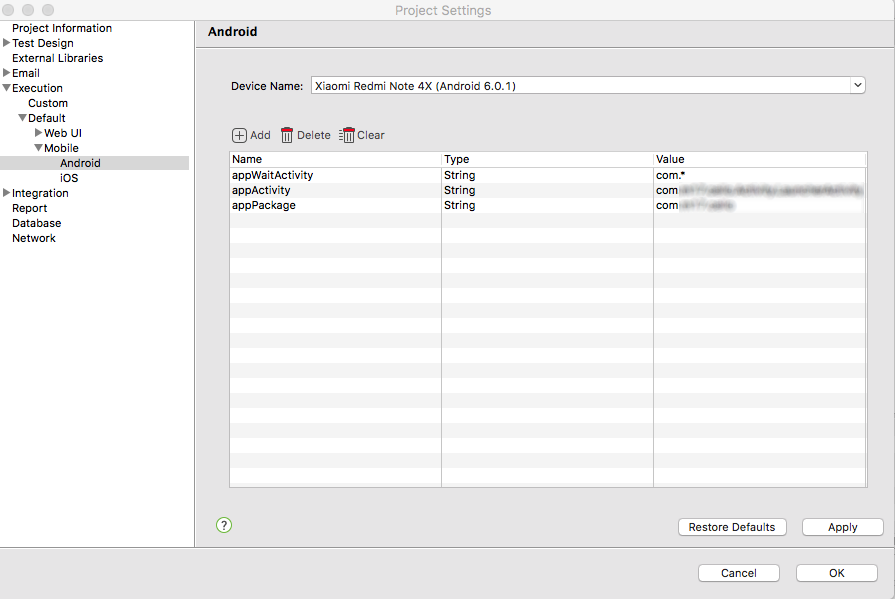Click the OK button
This screenshot has width=895, height=599.
[x=837, y=573]
